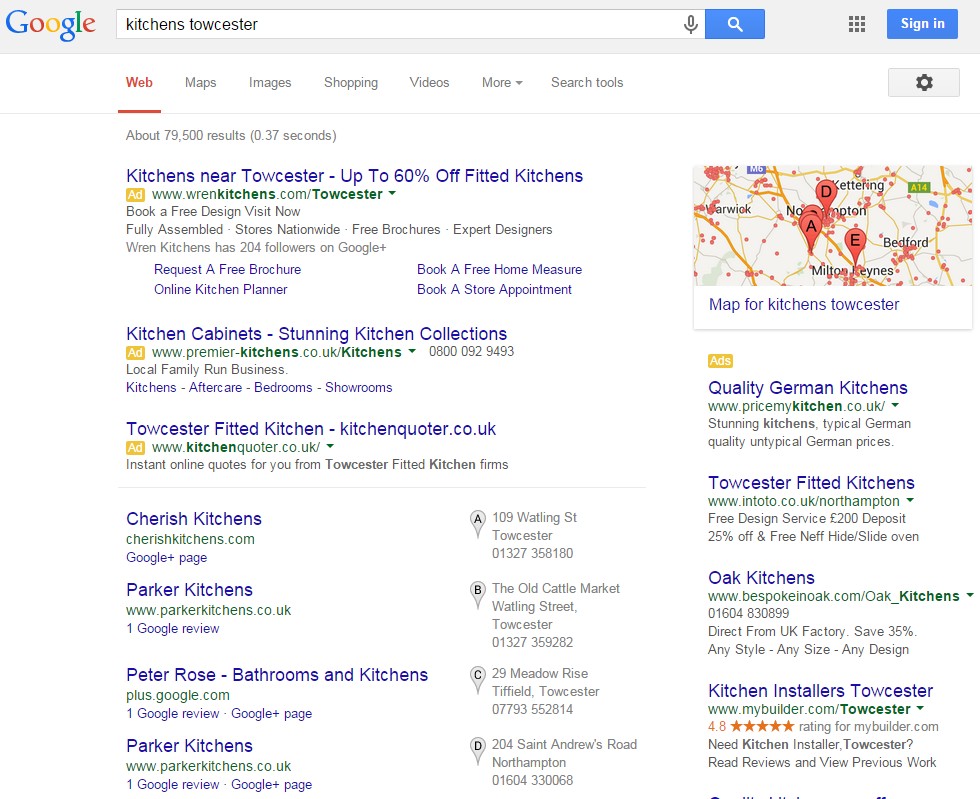Click Bedrooms sitelink under premier-kitchens ad
The height and width of the screenshot is (799, 980).
(x=283, y=388)
